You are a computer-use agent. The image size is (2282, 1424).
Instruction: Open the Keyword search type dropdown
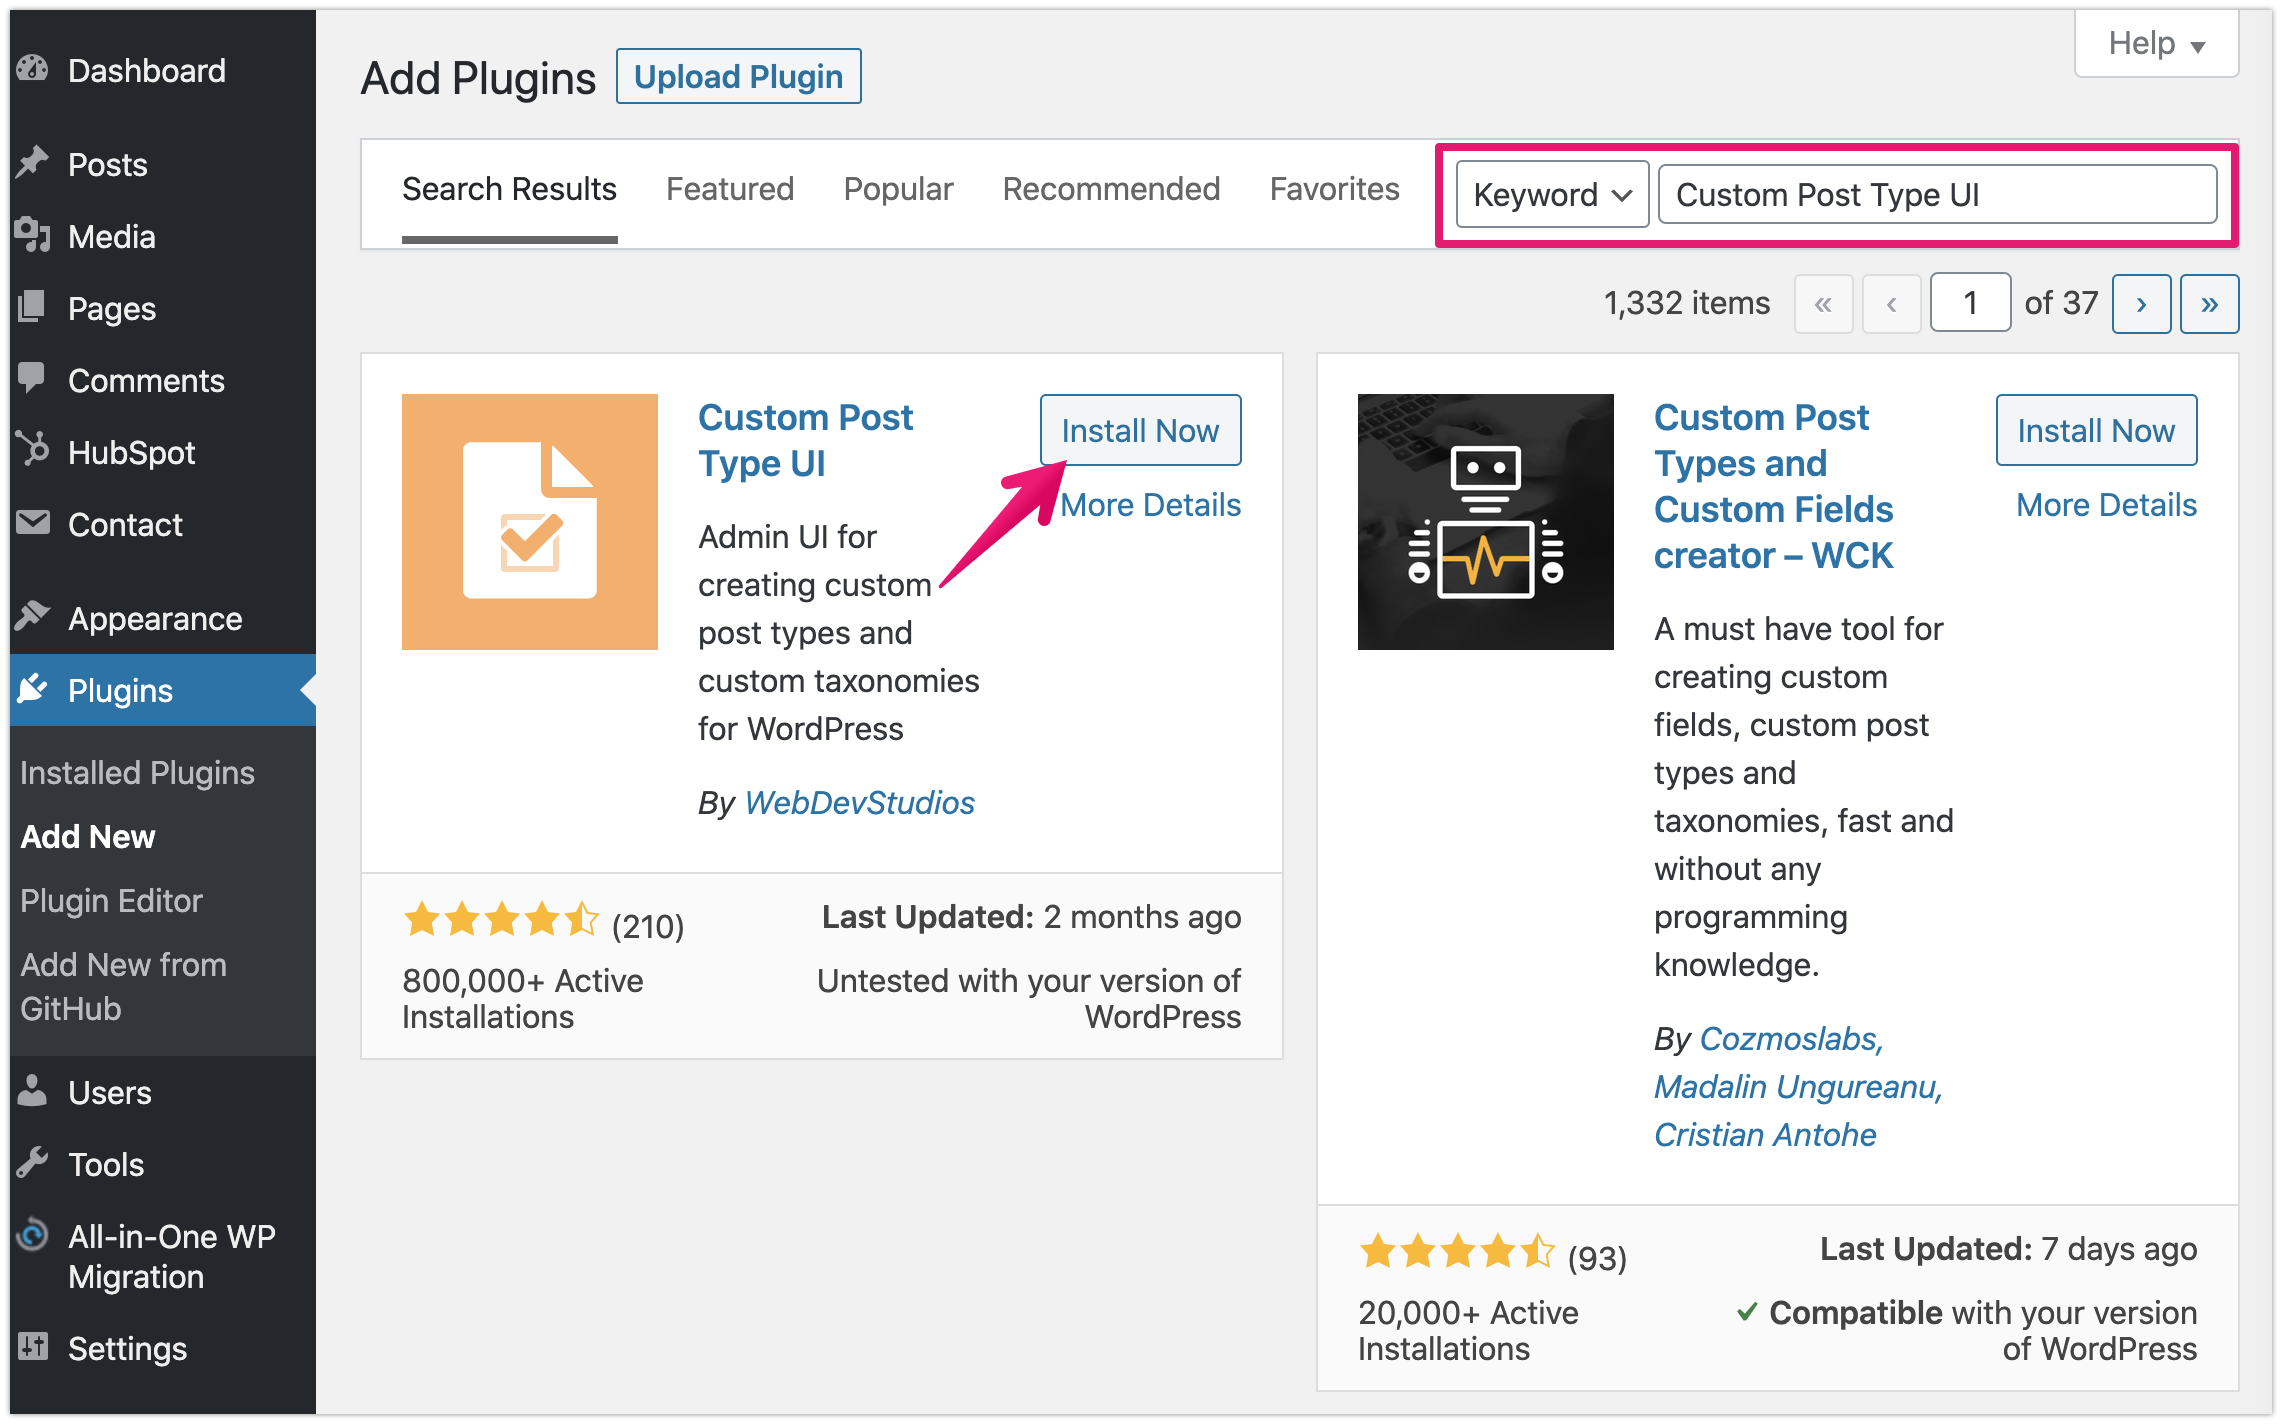point(1552,194)
